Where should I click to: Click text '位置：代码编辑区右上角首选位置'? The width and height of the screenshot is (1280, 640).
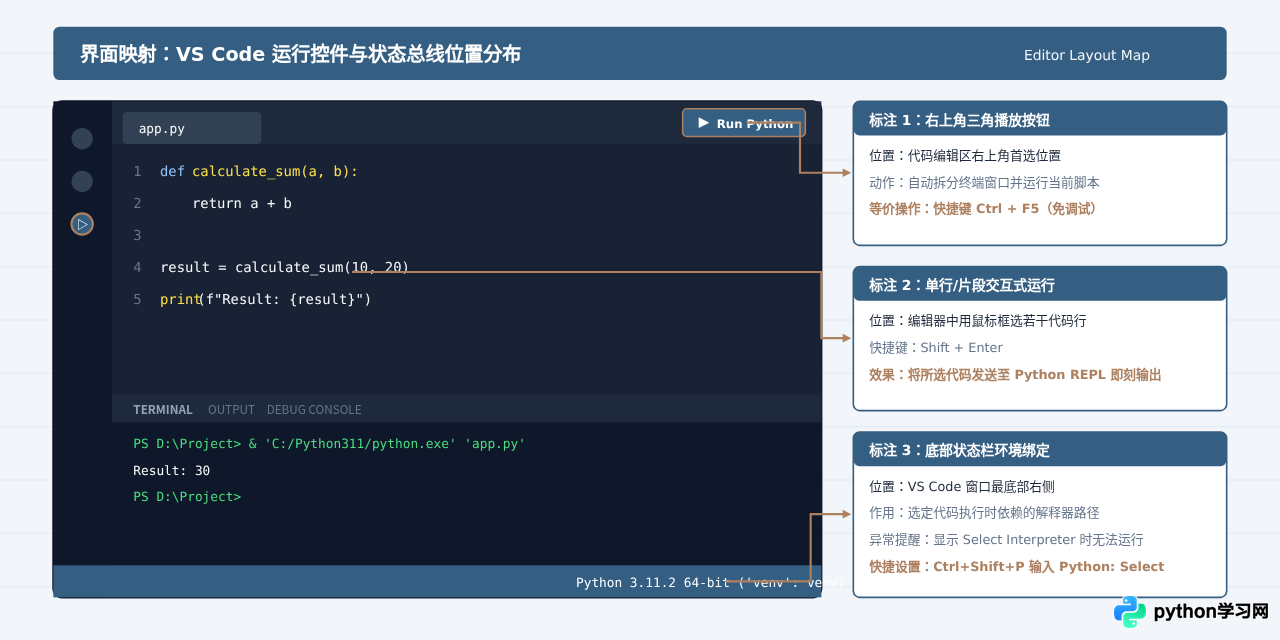click(965, 155)
